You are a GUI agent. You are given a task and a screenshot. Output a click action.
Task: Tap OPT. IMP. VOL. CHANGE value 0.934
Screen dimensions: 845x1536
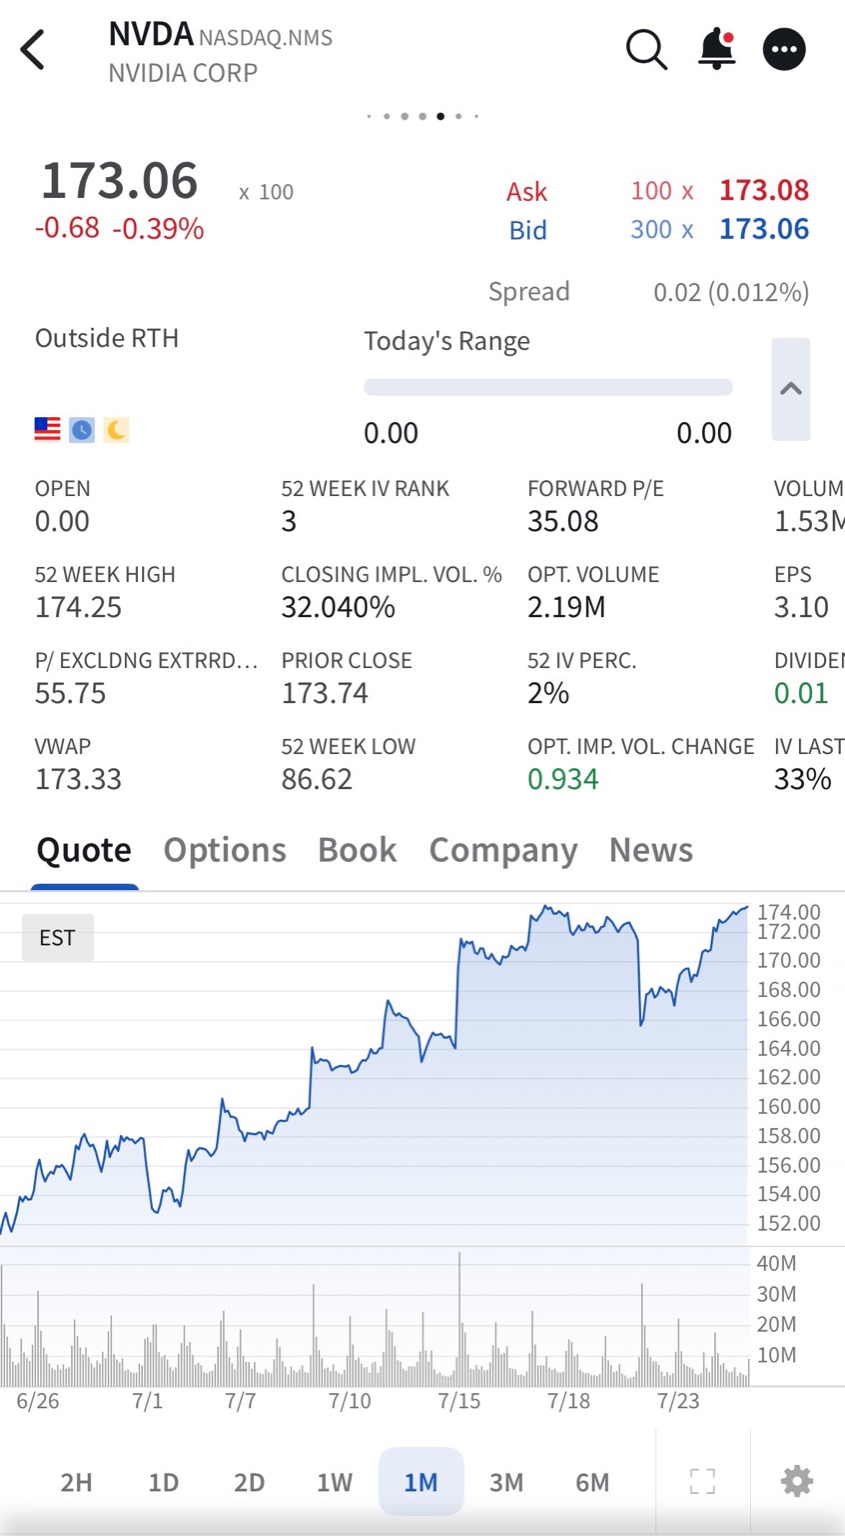coord(563,779)
